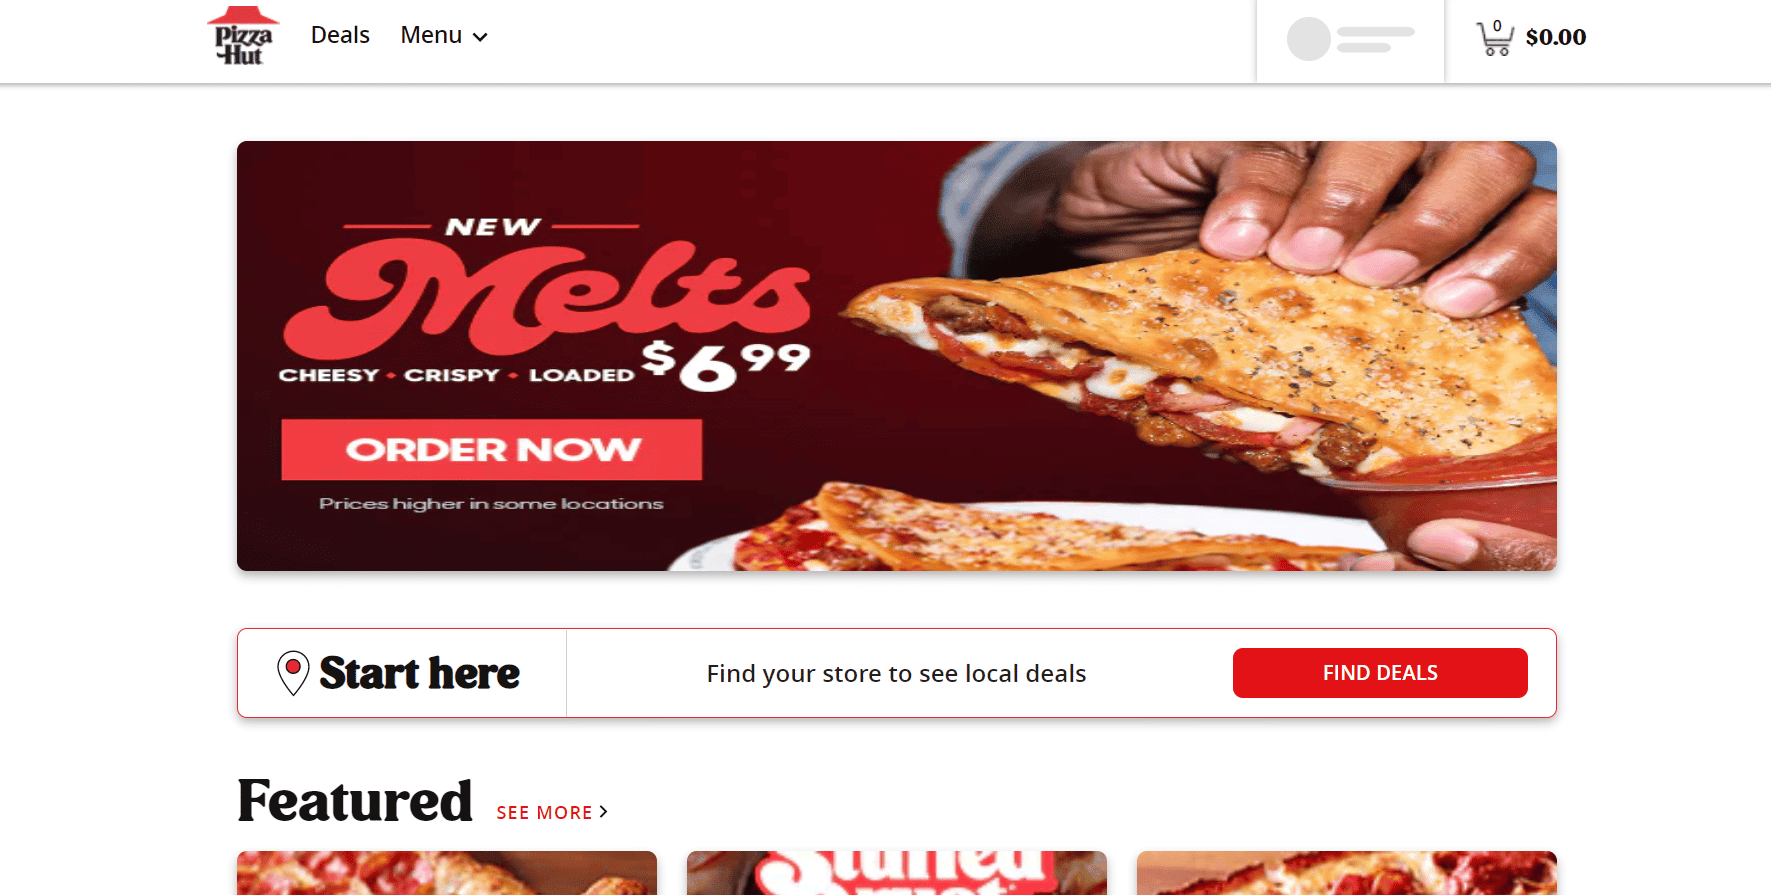Open the shopping cart icon
Image resolution: width=1771 pixels, height=895 pixels.
1495,38
